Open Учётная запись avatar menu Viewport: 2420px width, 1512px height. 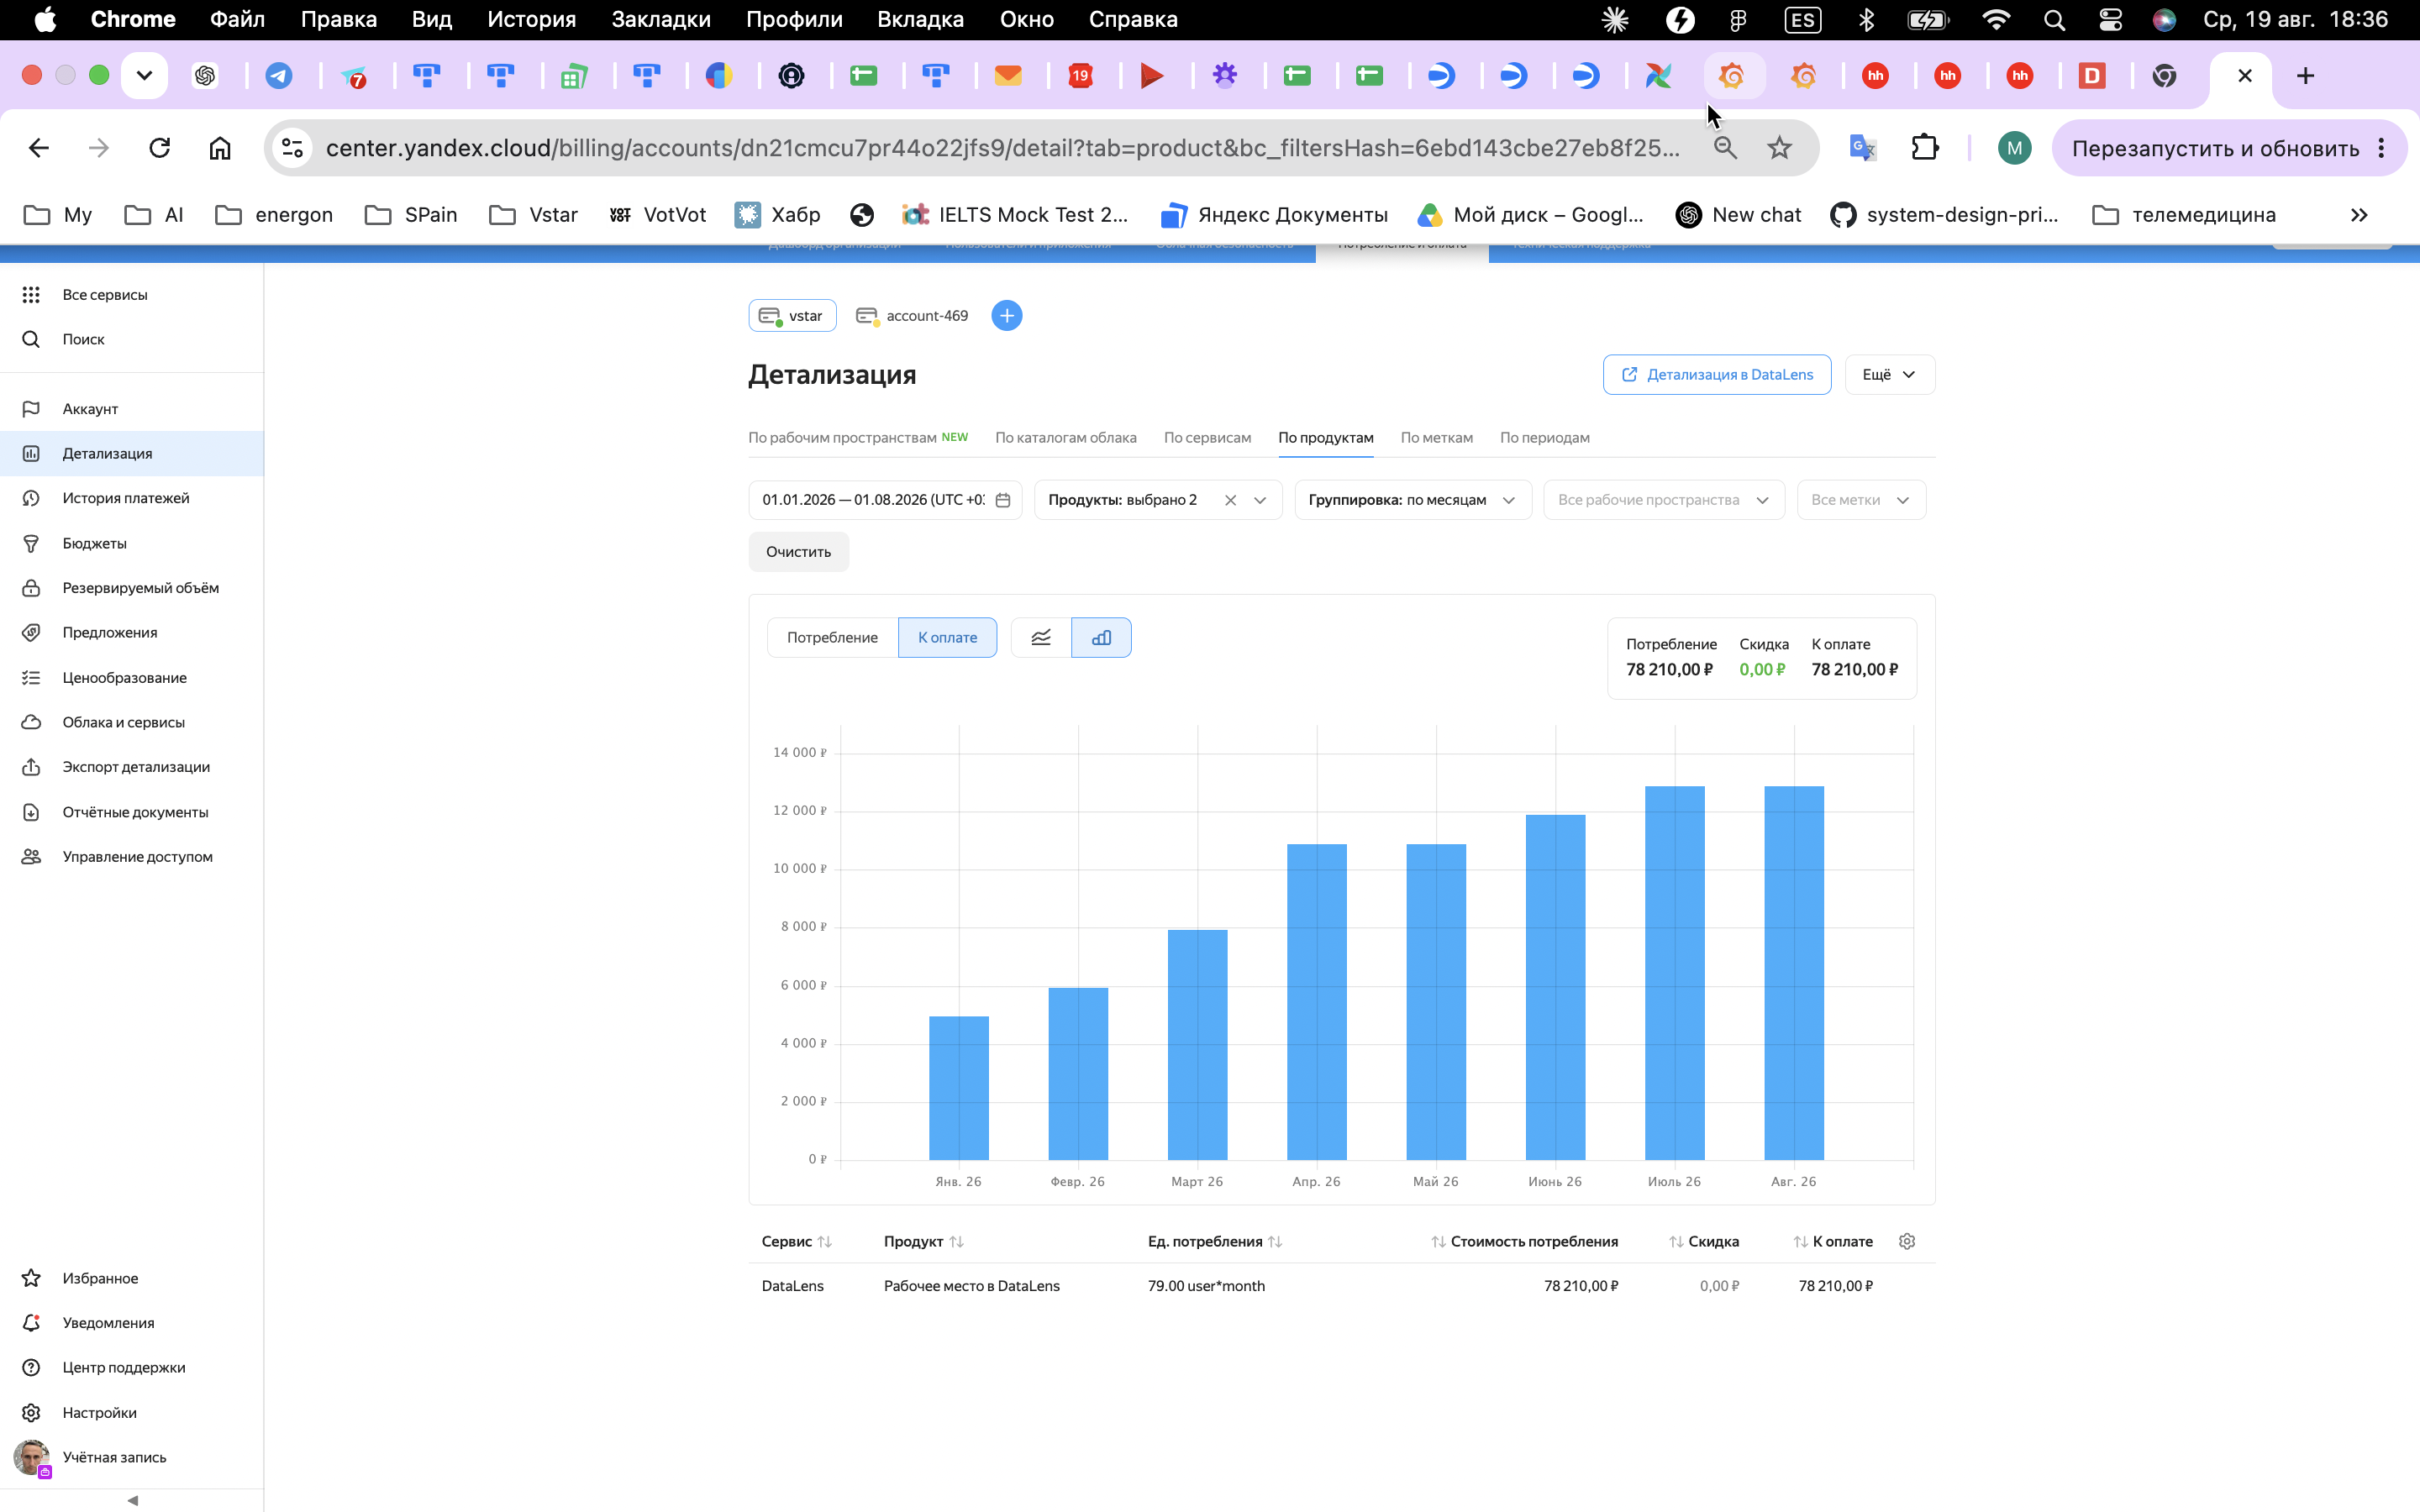32,1458
